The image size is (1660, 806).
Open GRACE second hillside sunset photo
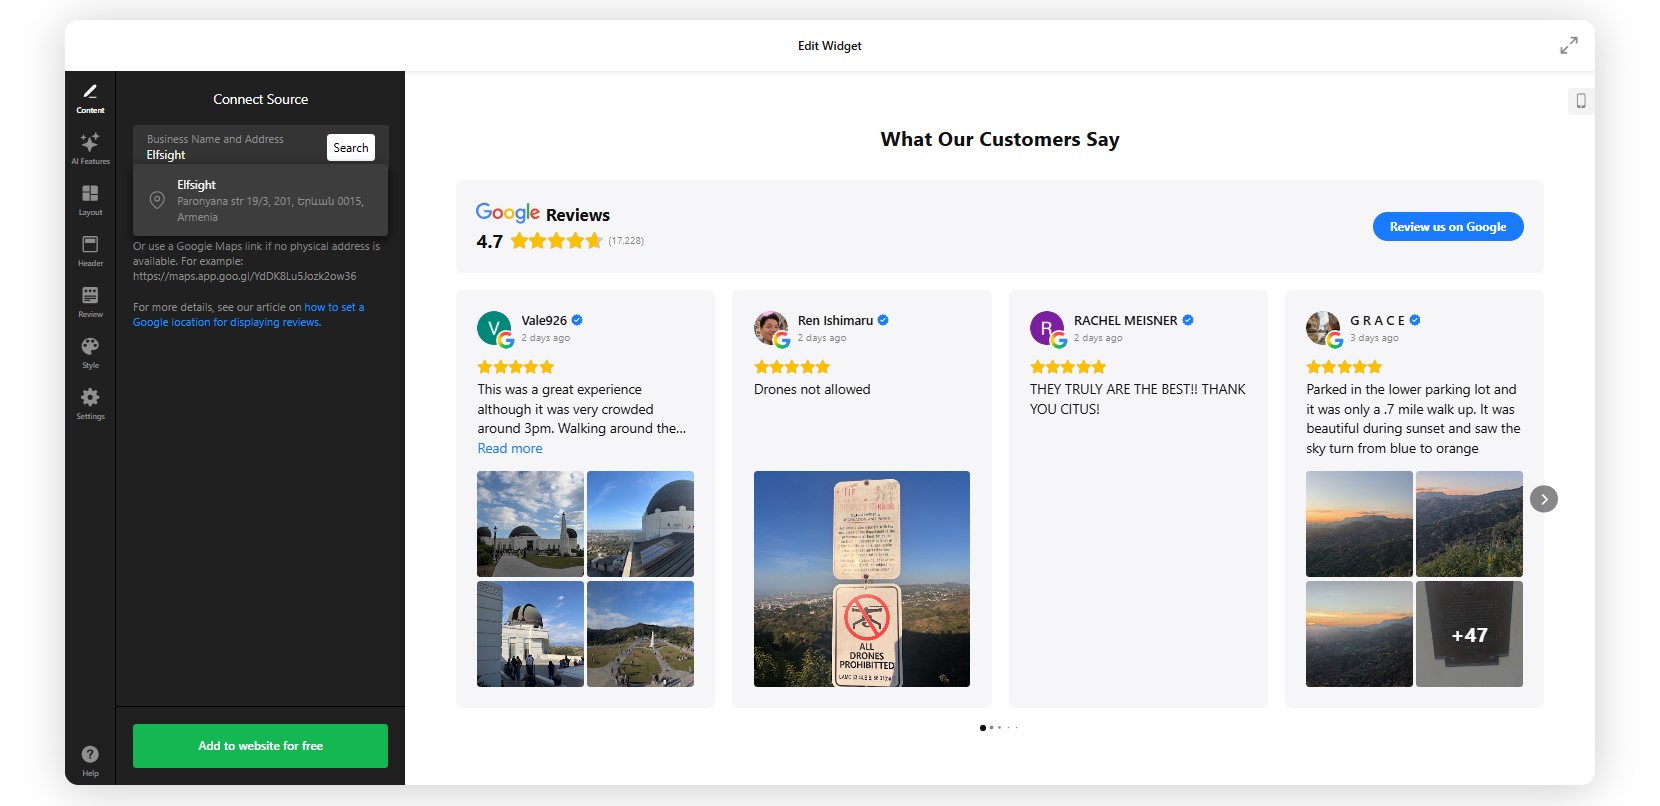1469,524
